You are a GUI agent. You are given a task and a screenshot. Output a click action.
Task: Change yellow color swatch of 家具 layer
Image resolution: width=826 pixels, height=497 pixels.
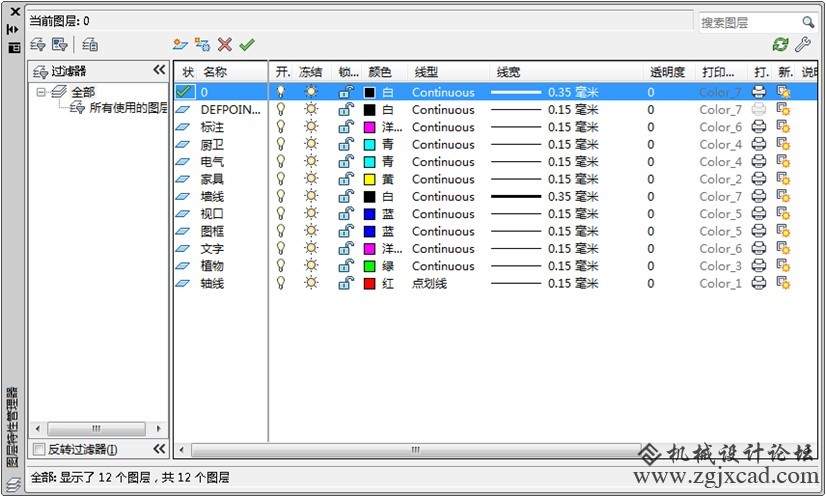[370, 179]
